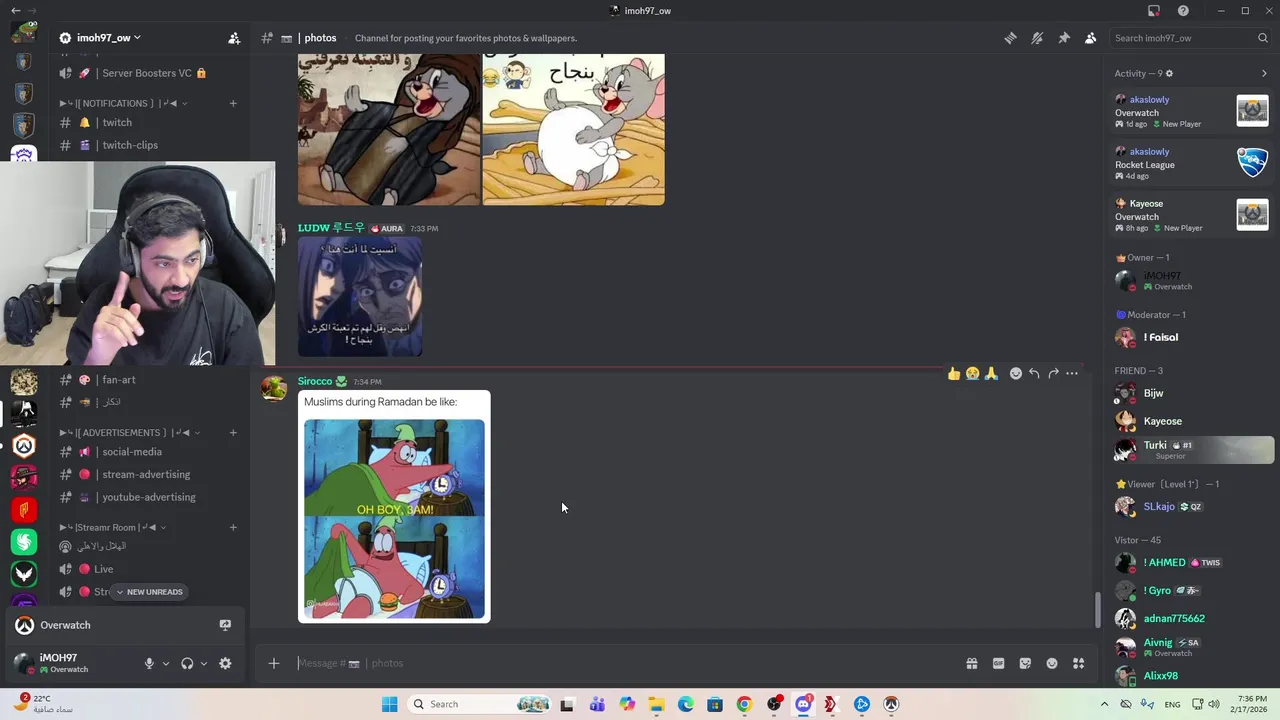Open the gift icon in message bar

point(971,663)
